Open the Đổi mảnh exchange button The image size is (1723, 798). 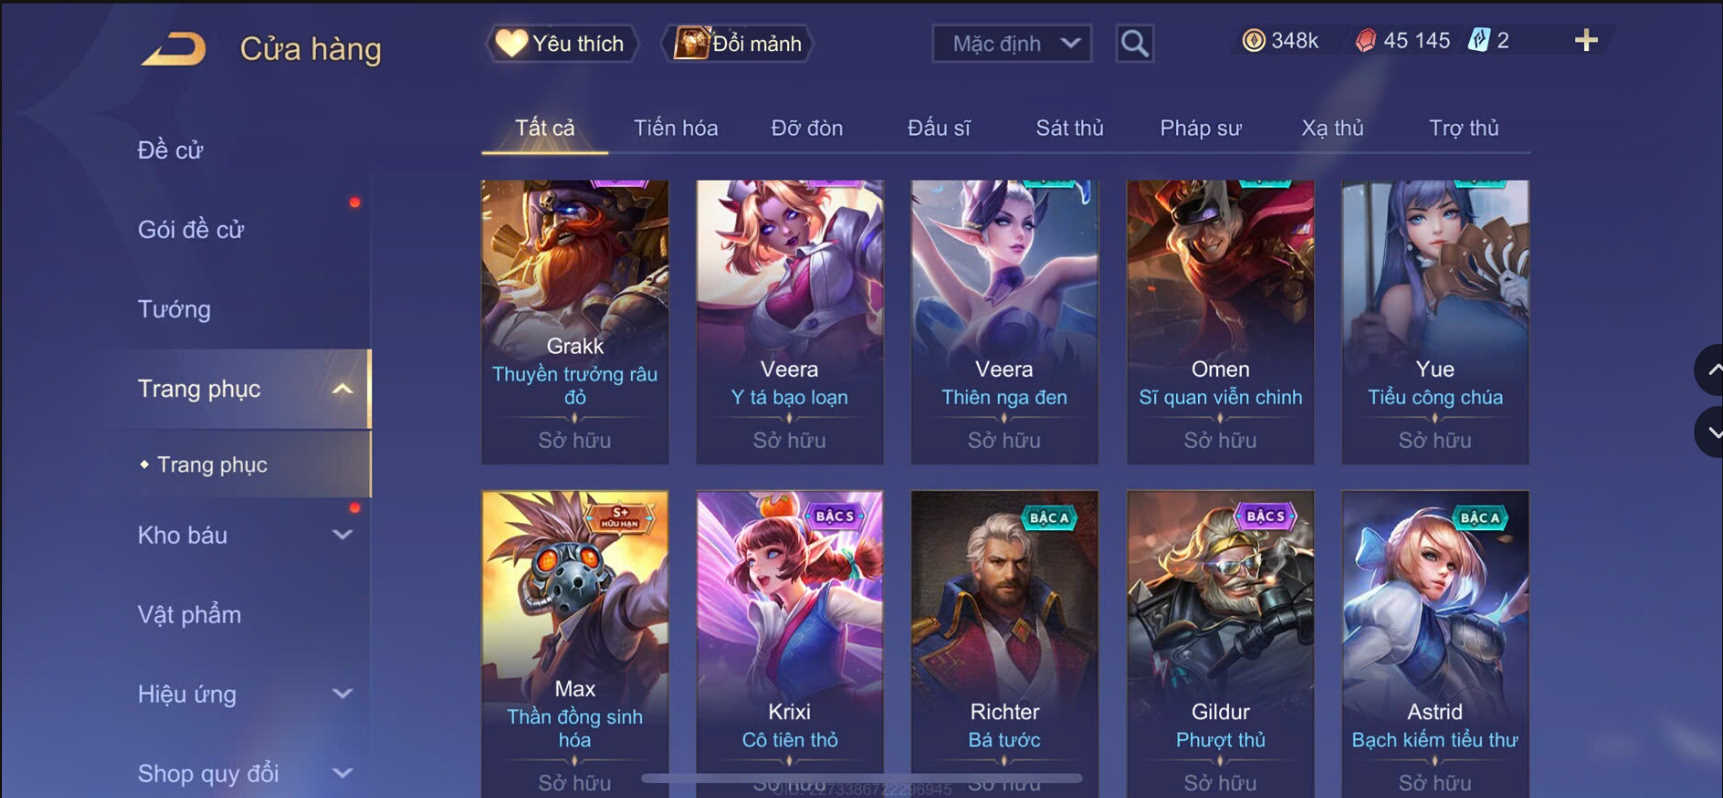pyautogui.click(x=739, y=43)
